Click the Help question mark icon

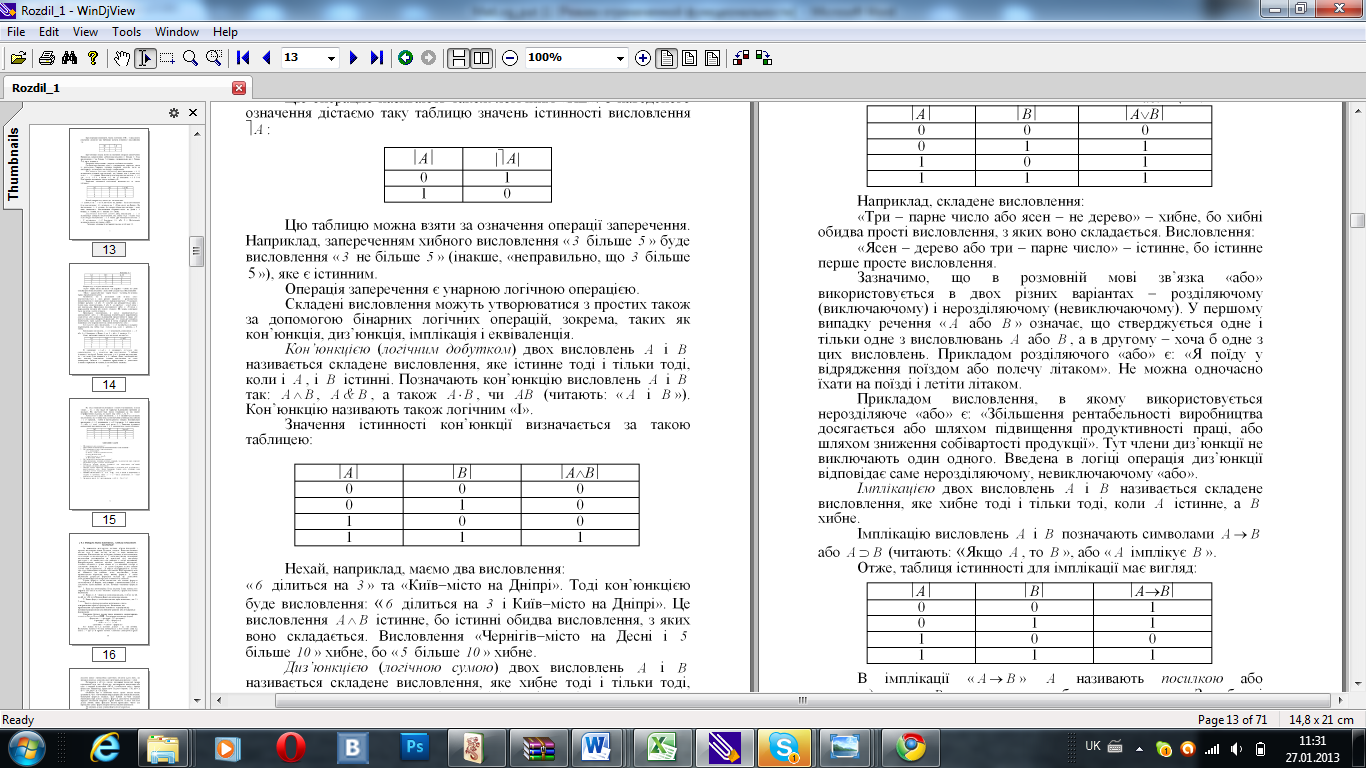pos(92,58)
